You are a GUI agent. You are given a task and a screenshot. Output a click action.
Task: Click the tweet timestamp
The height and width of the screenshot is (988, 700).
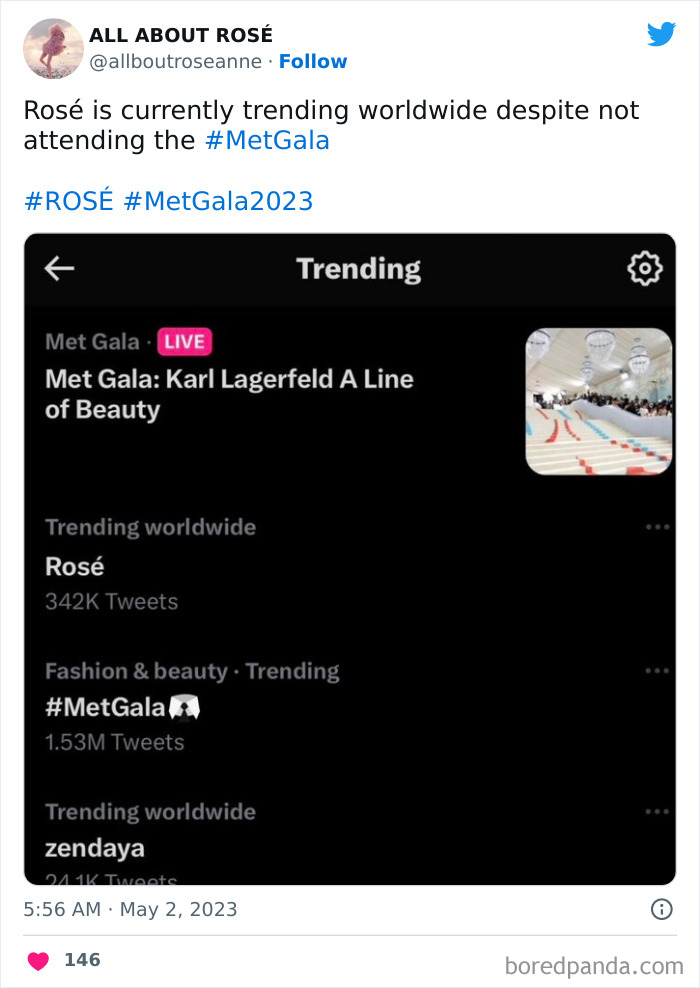129,909
